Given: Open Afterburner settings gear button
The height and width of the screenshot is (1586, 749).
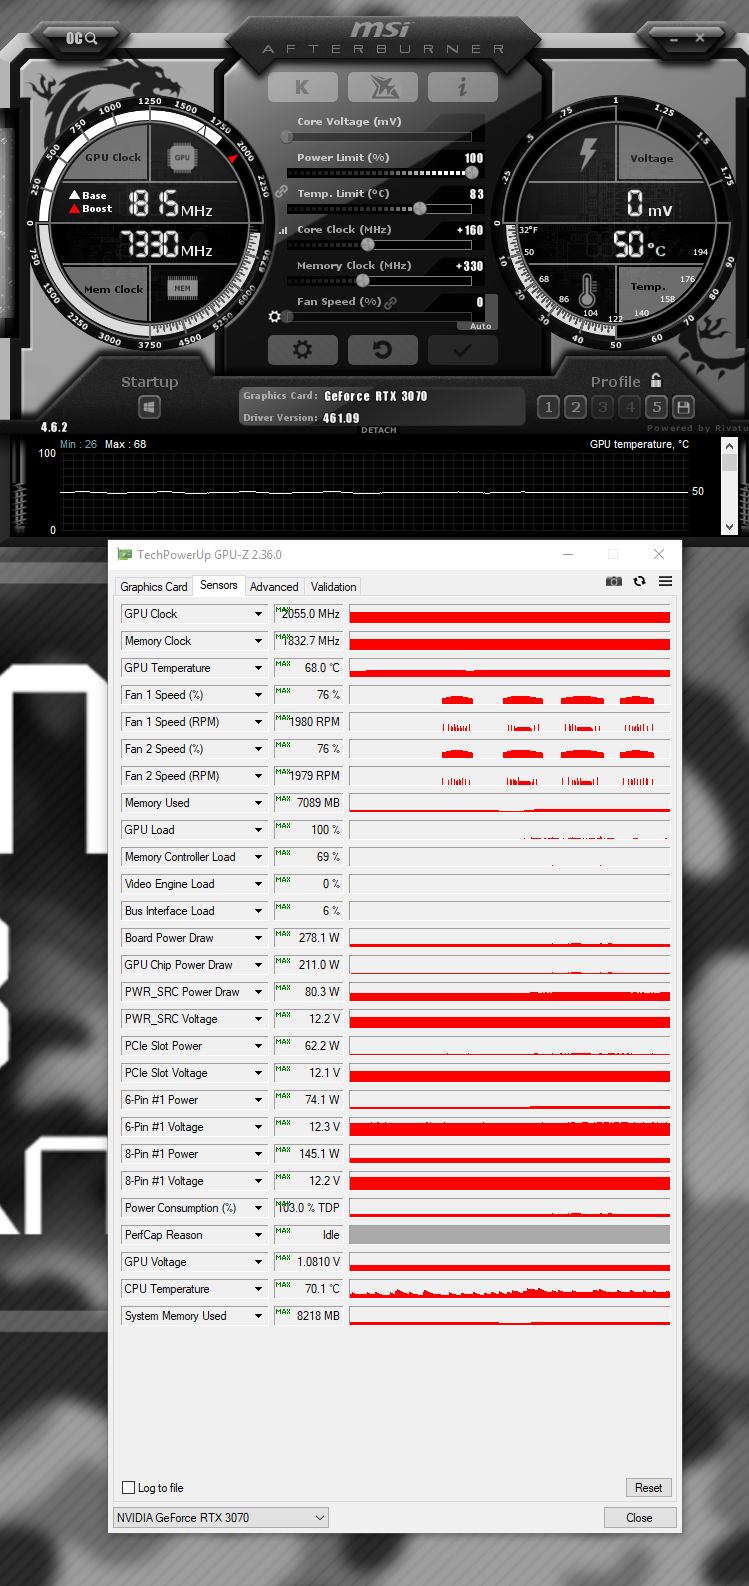Looking at the screenshot, I should coord(302,350).
